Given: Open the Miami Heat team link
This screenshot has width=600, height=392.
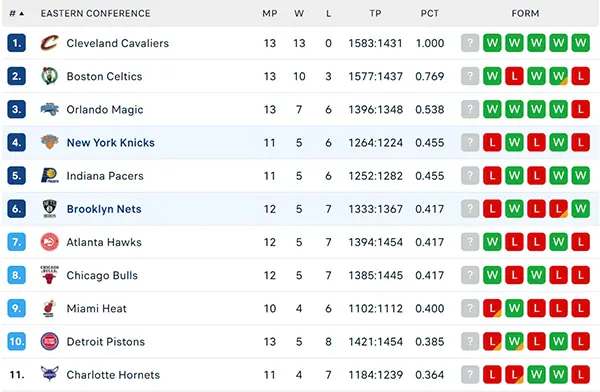Looking at the screenshot, I should point(96,309).
